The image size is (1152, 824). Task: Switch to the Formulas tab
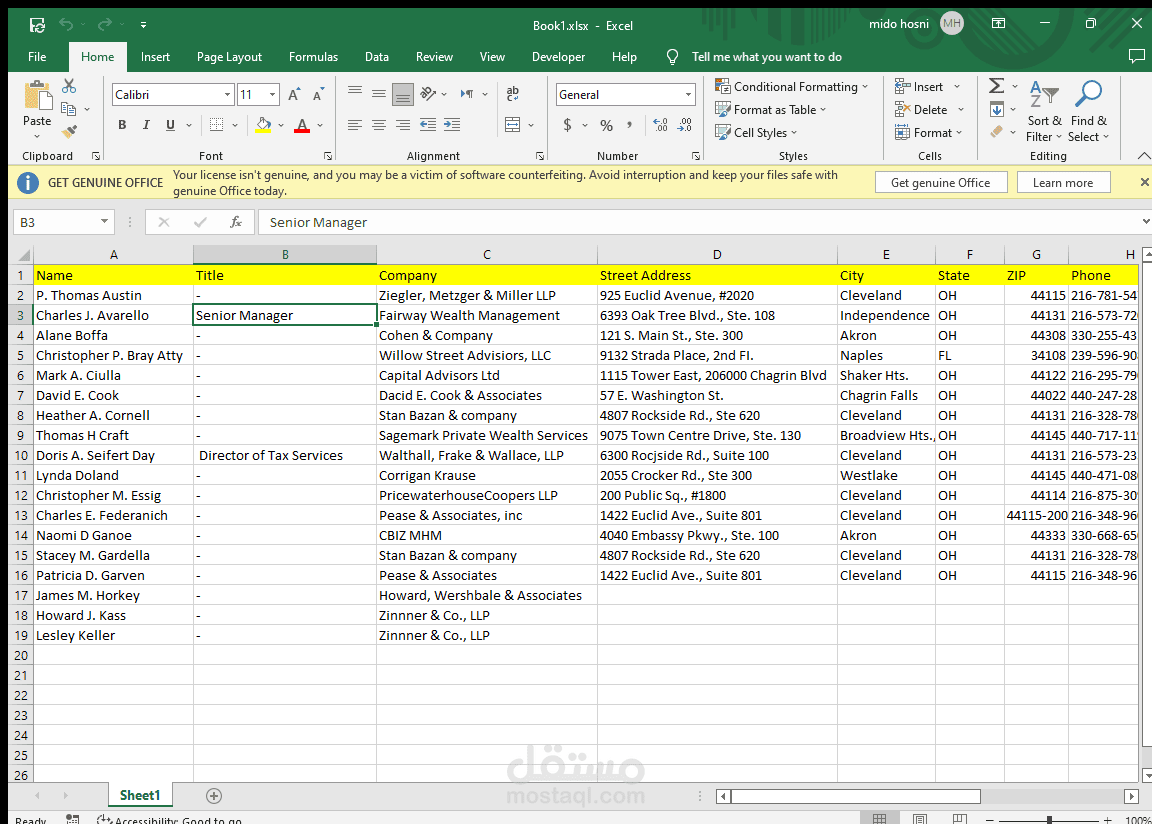pos(313,57)
